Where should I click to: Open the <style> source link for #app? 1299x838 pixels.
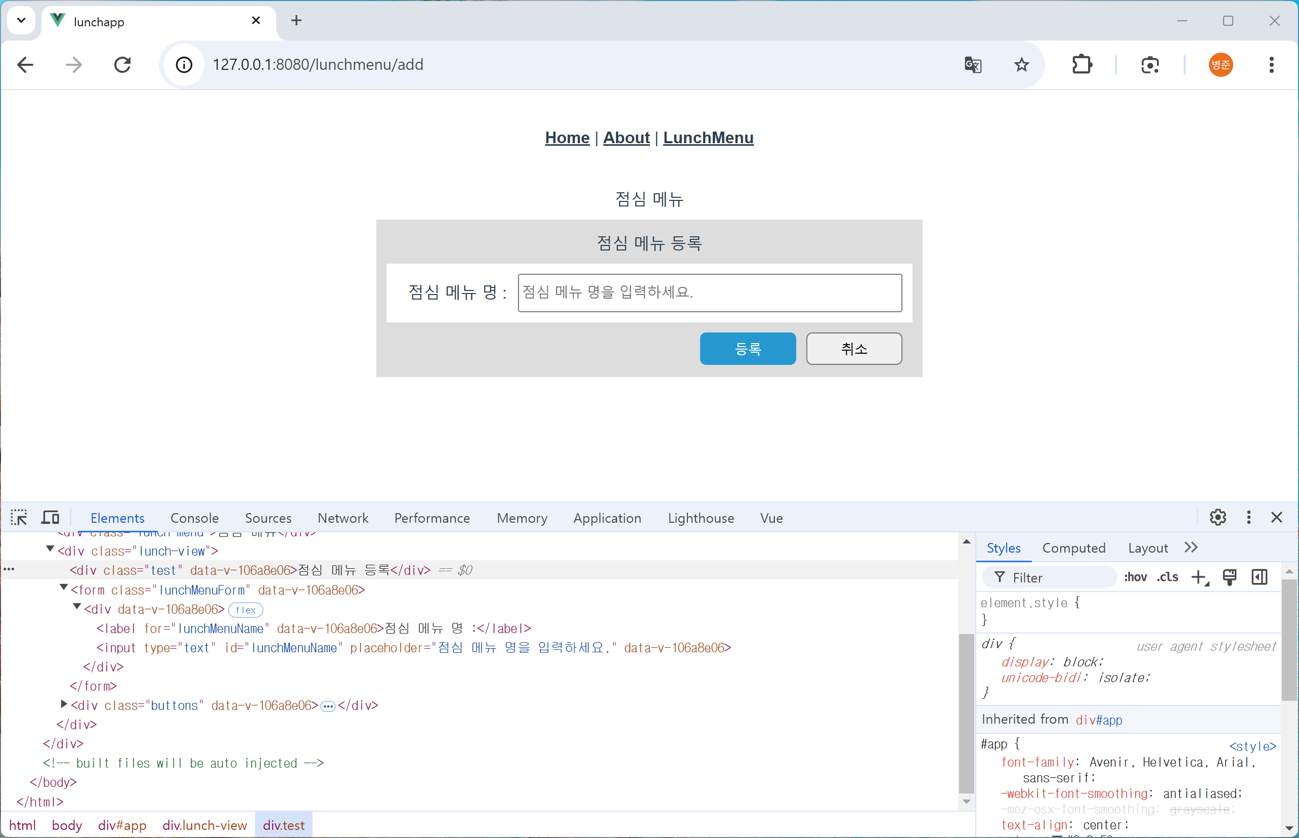pyautogui.click(x=1252, y=746)
